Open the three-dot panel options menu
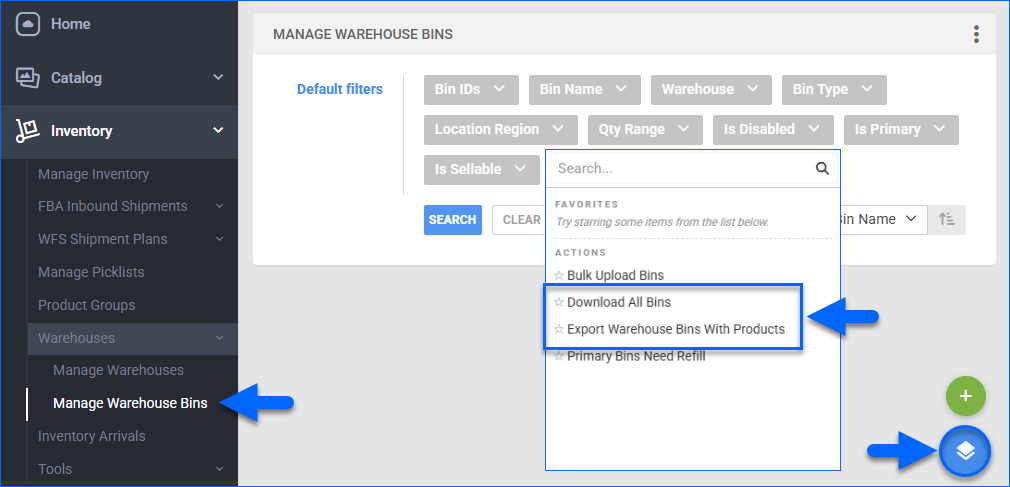This screenshot has width=1010, height=487. 976,35
